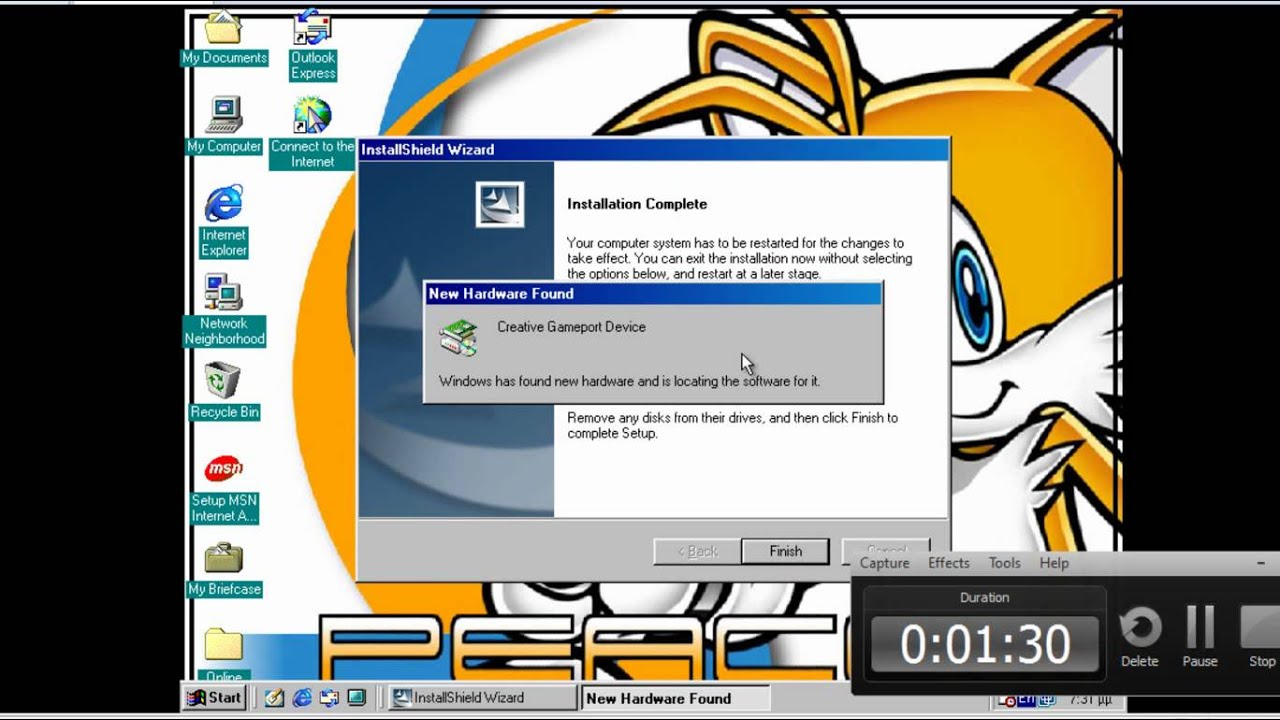
Task: Pause the recording
Action: [x=1200, y=637]
